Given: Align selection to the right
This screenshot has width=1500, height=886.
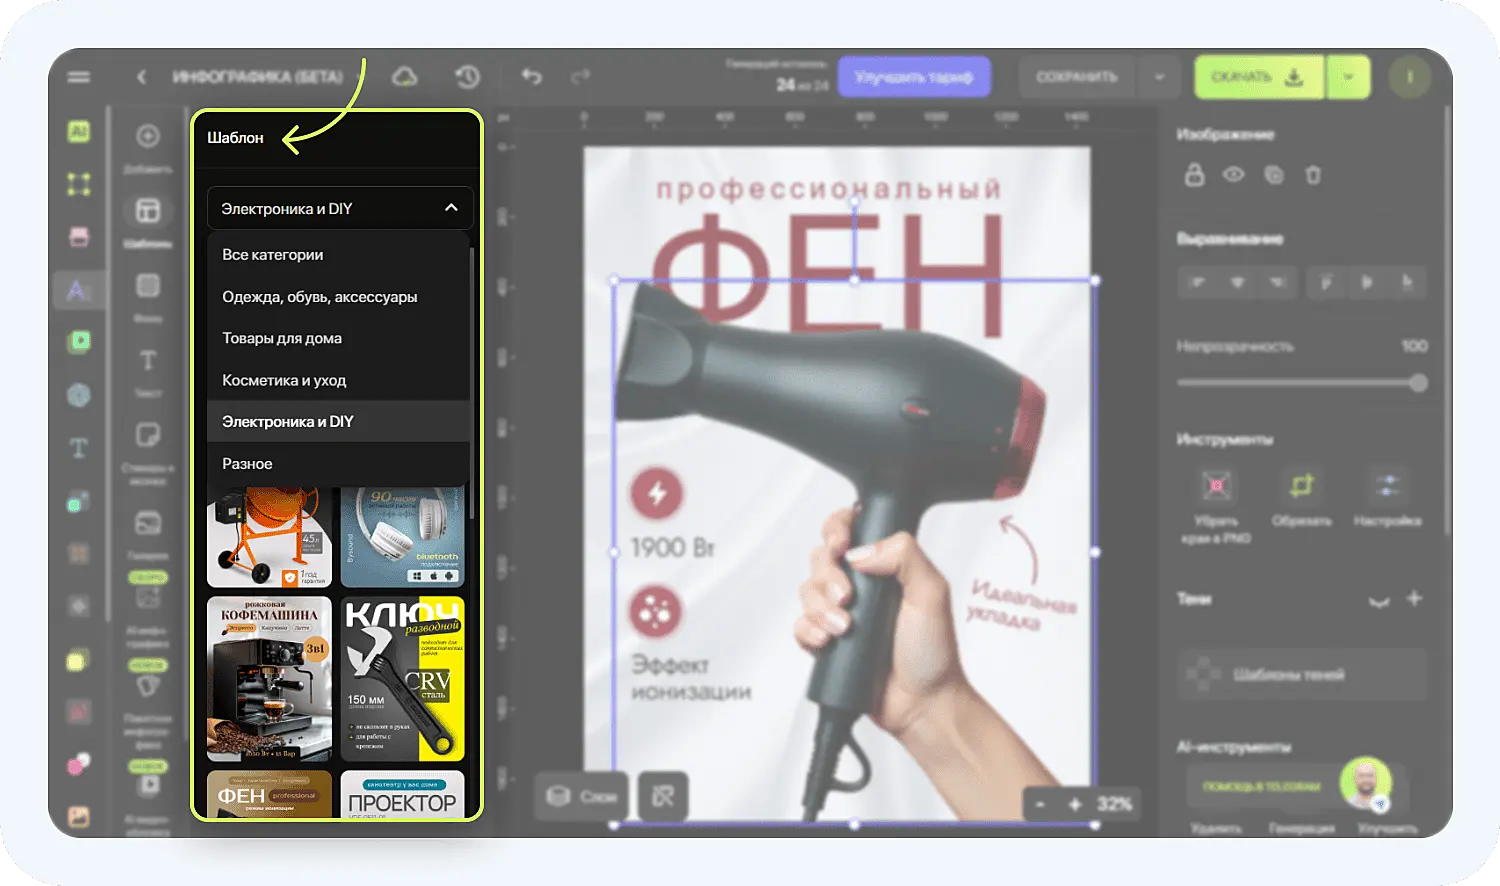Looking at the screenshot, I should [1278, 282].
